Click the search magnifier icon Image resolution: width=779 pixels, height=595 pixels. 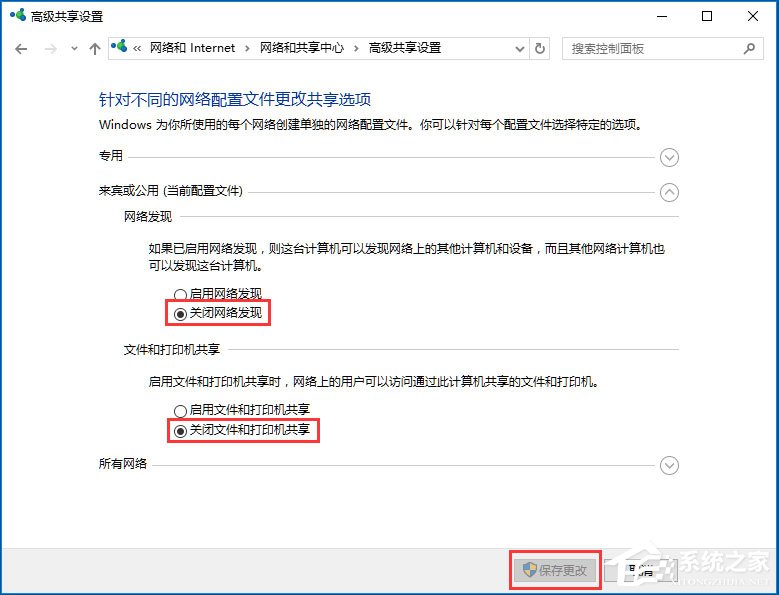(749, 48)
